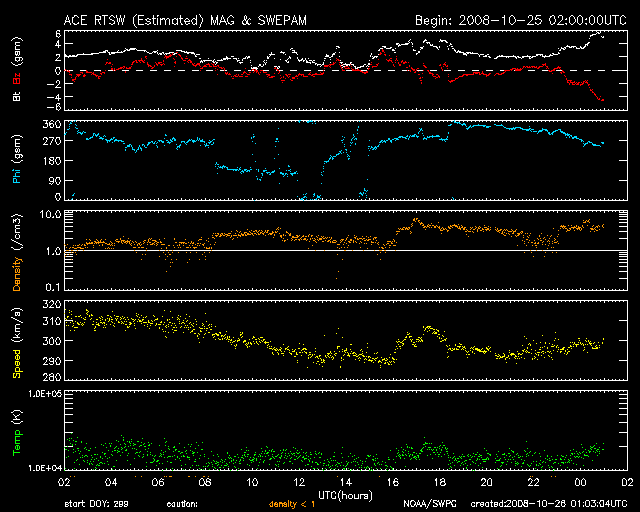Click the '18' hour tick label
The width and height of the screenshot is (640, 512).
(440, 482)
